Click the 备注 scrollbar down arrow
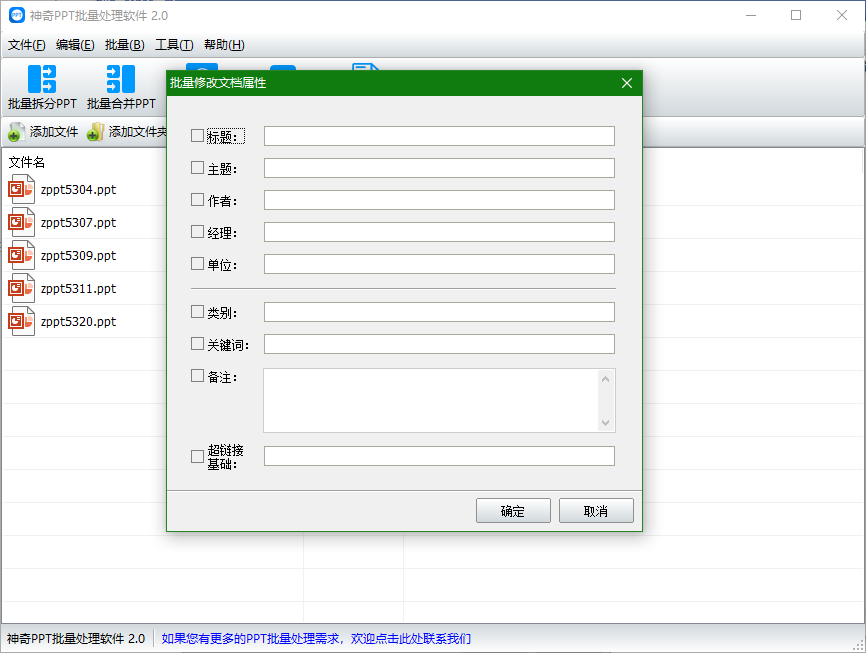 click(x=605, y=423)
